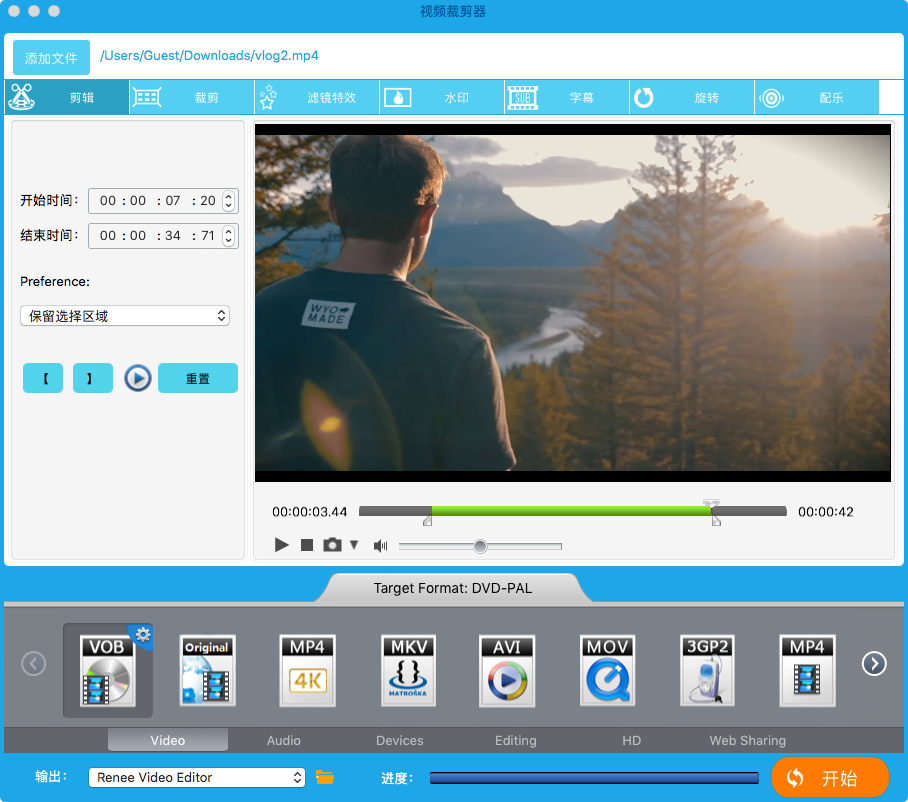Switch to the Editing format category
This screenshot has width=908, height=802.
[515, 740]
